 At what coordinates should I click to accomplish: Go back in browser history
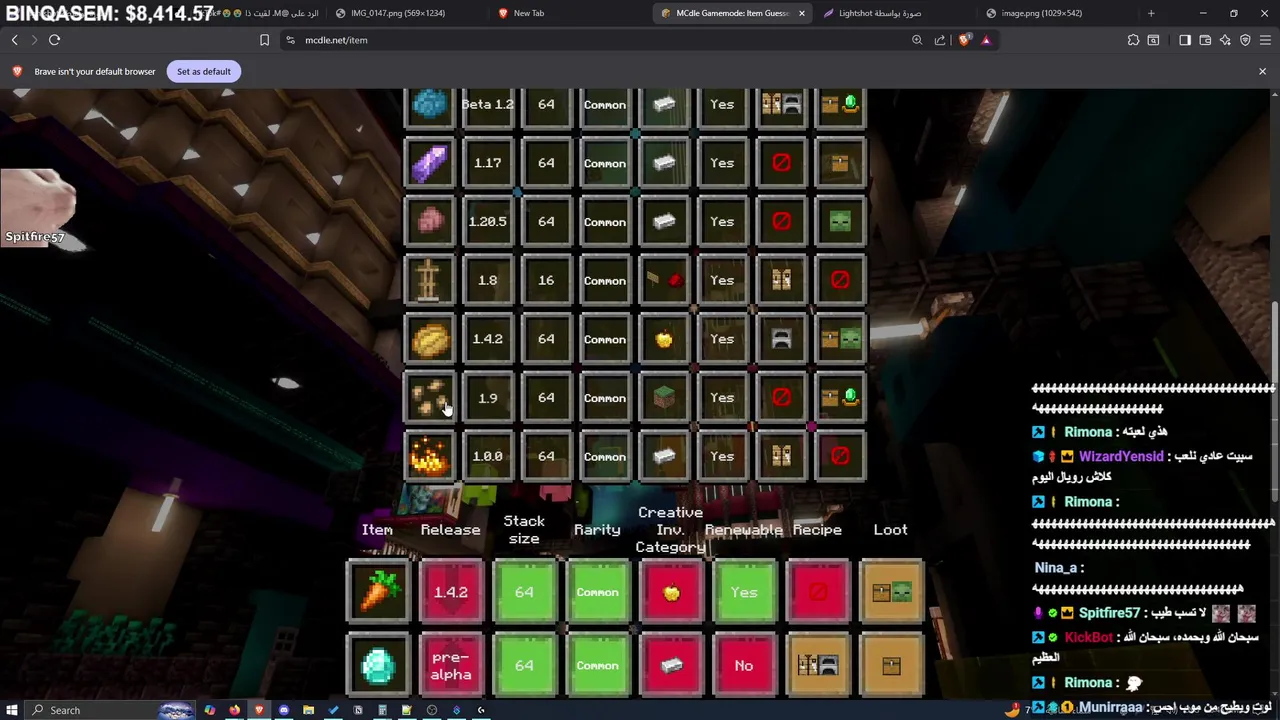coord(15,40)
